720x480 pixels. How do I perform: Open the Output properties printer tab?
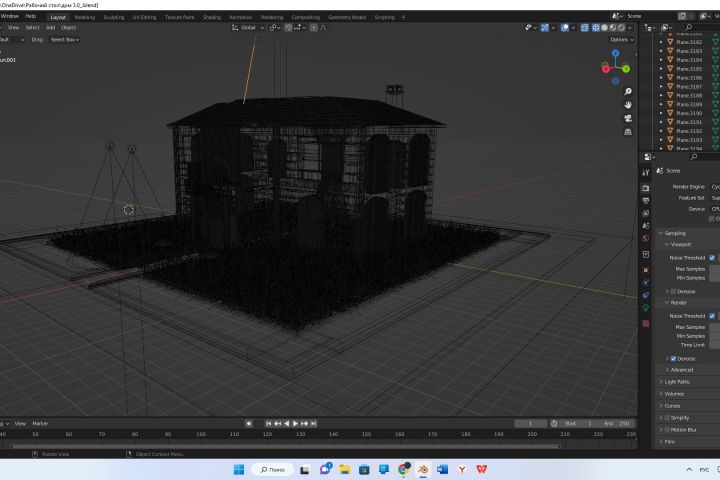pyautogui.click(x=646, y=201)
